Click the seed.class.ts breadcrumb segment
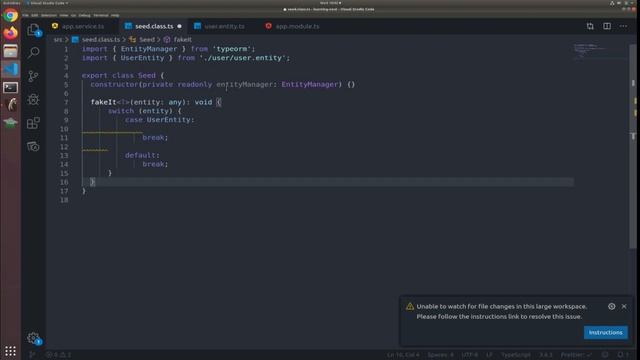This screenshot has height=360, width=640. pos(101,40)
